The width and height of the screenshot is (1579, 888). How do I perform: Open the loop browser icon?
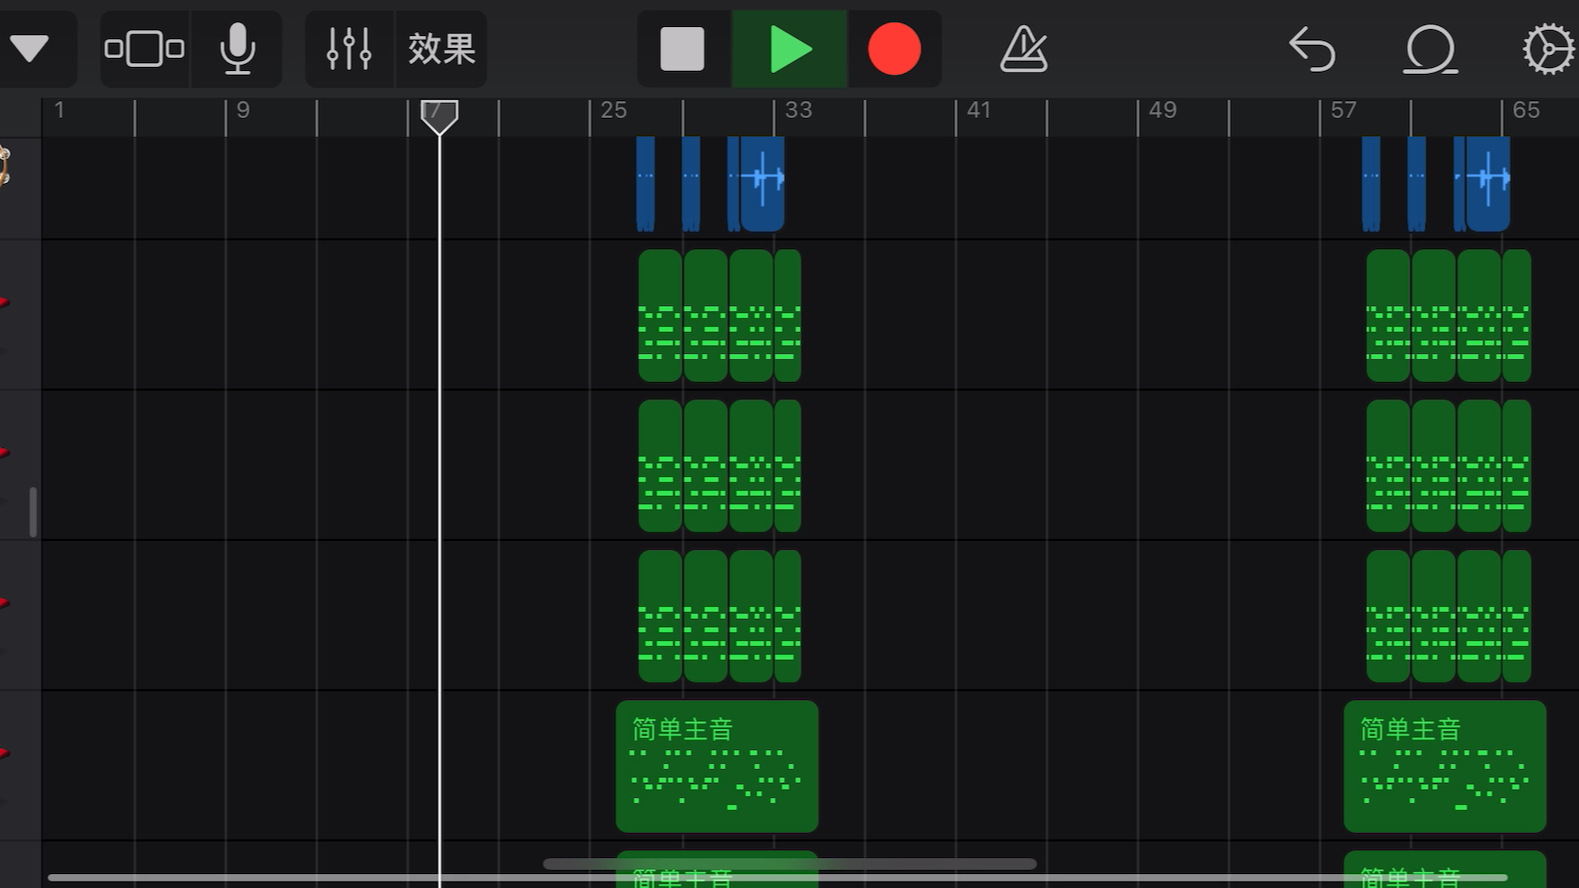click(1430, 49)
